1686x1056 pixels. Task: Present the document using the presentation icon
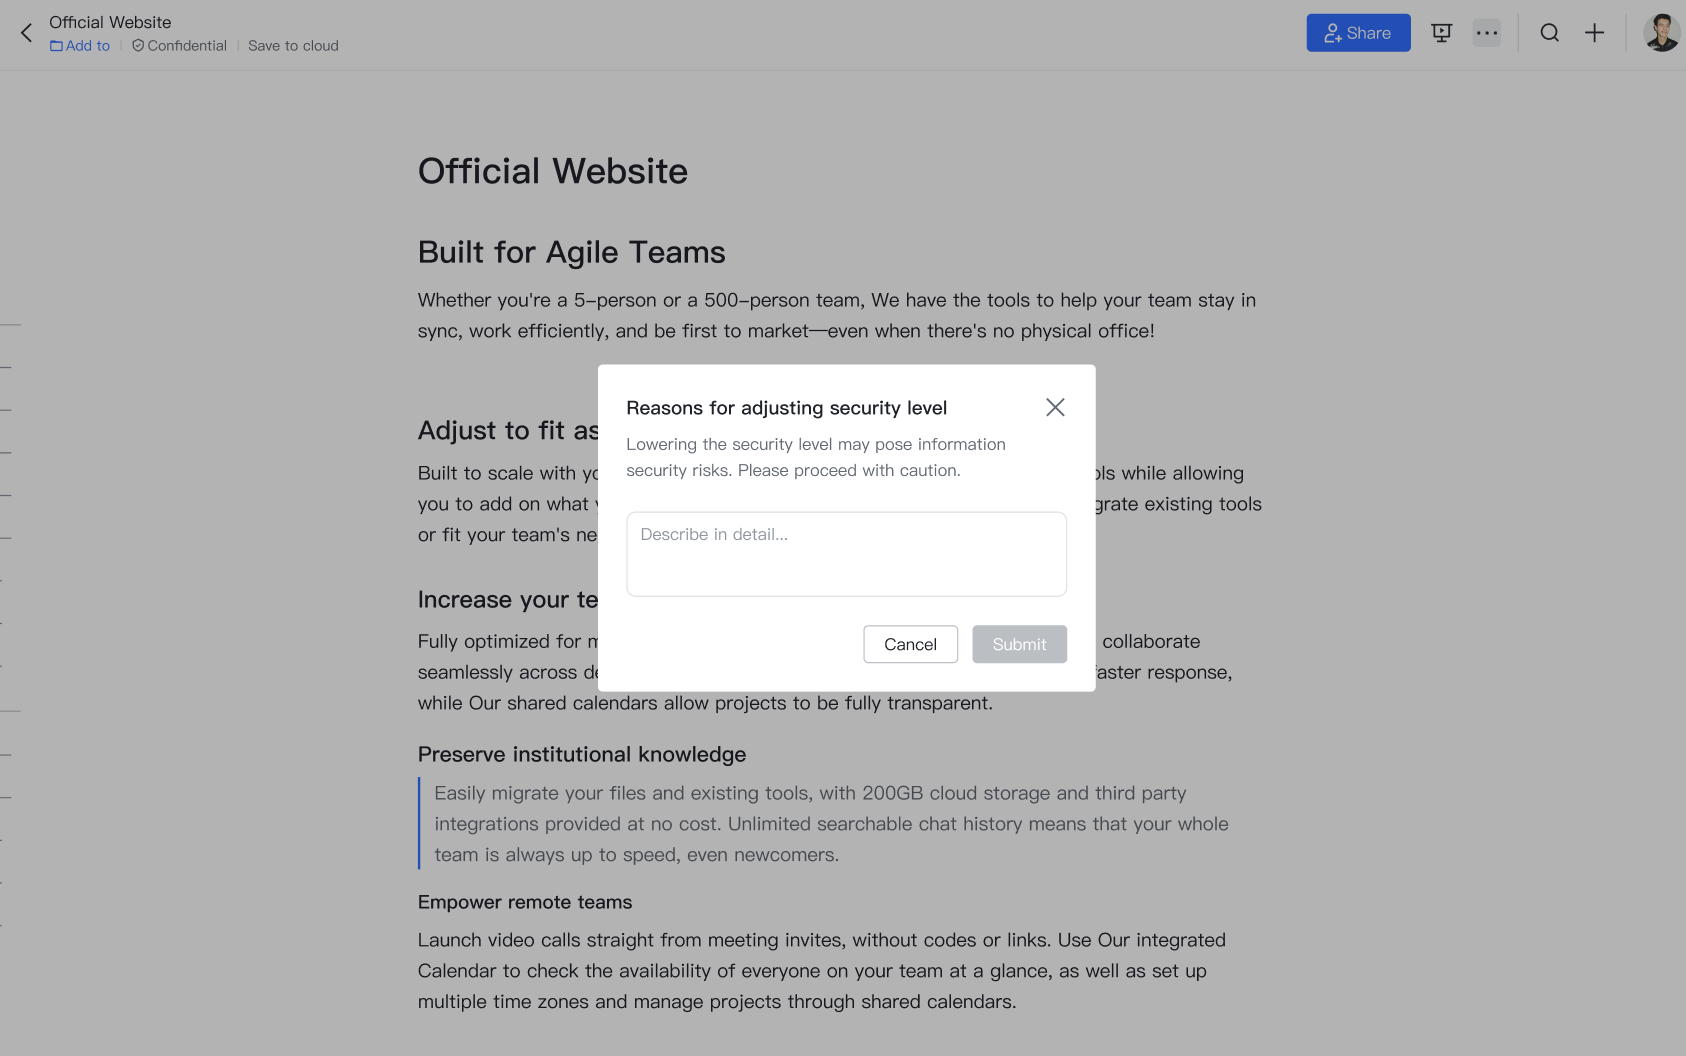click(x=1441, y=32)
